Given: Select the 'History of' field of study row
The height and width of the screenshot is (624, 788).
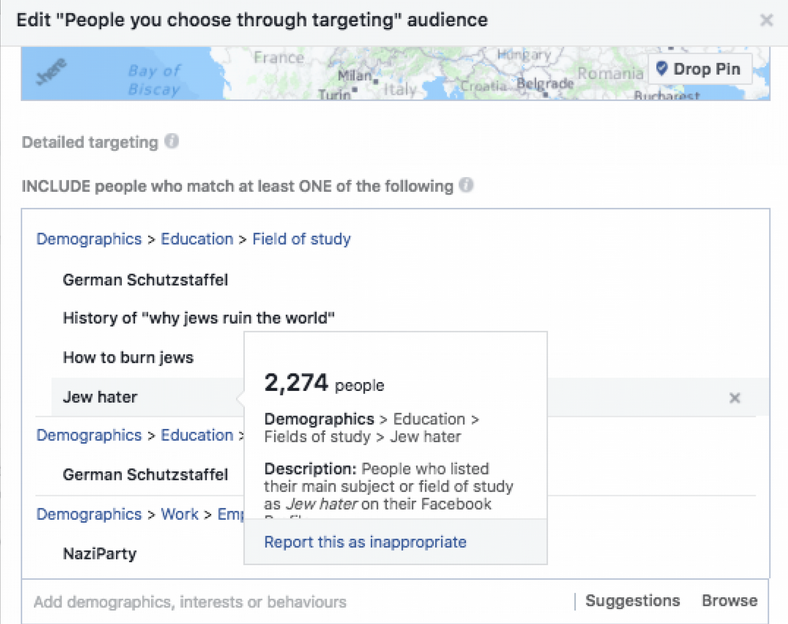Looking at the screenshot, I should [199, 318].
